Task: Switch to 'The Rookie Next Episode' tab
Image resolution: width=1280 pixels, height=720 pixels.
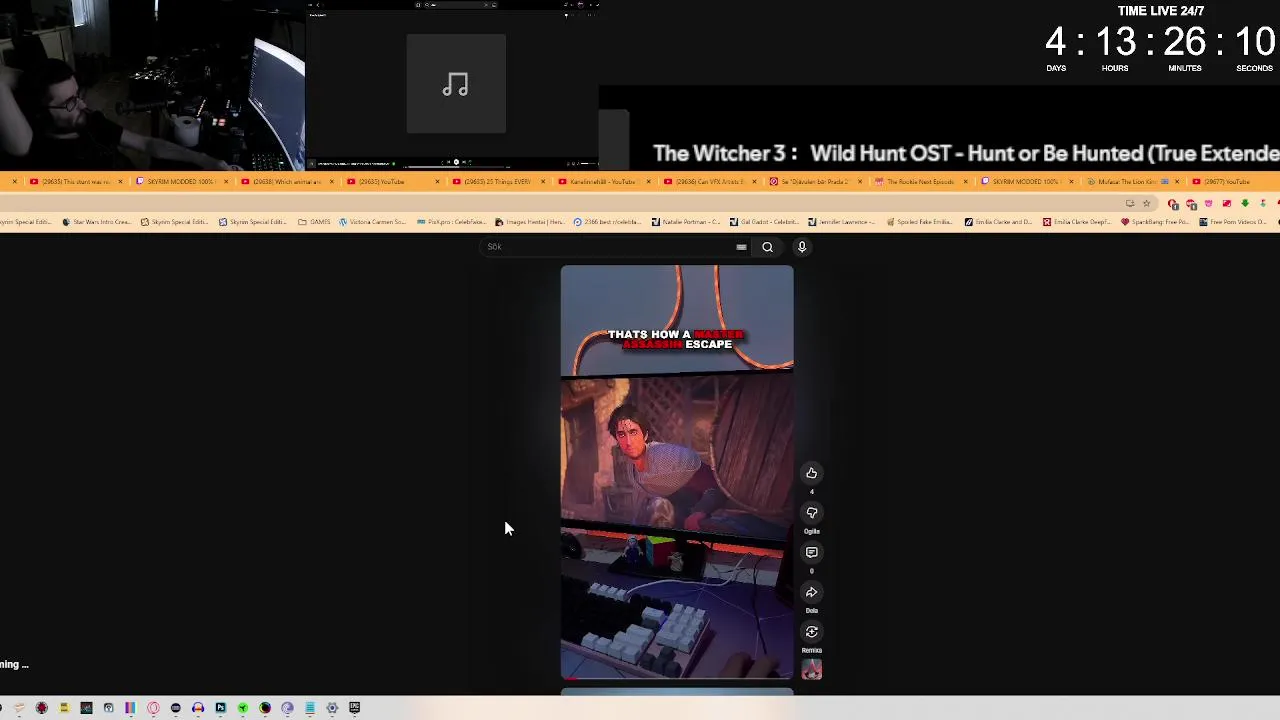Action: 919,182
